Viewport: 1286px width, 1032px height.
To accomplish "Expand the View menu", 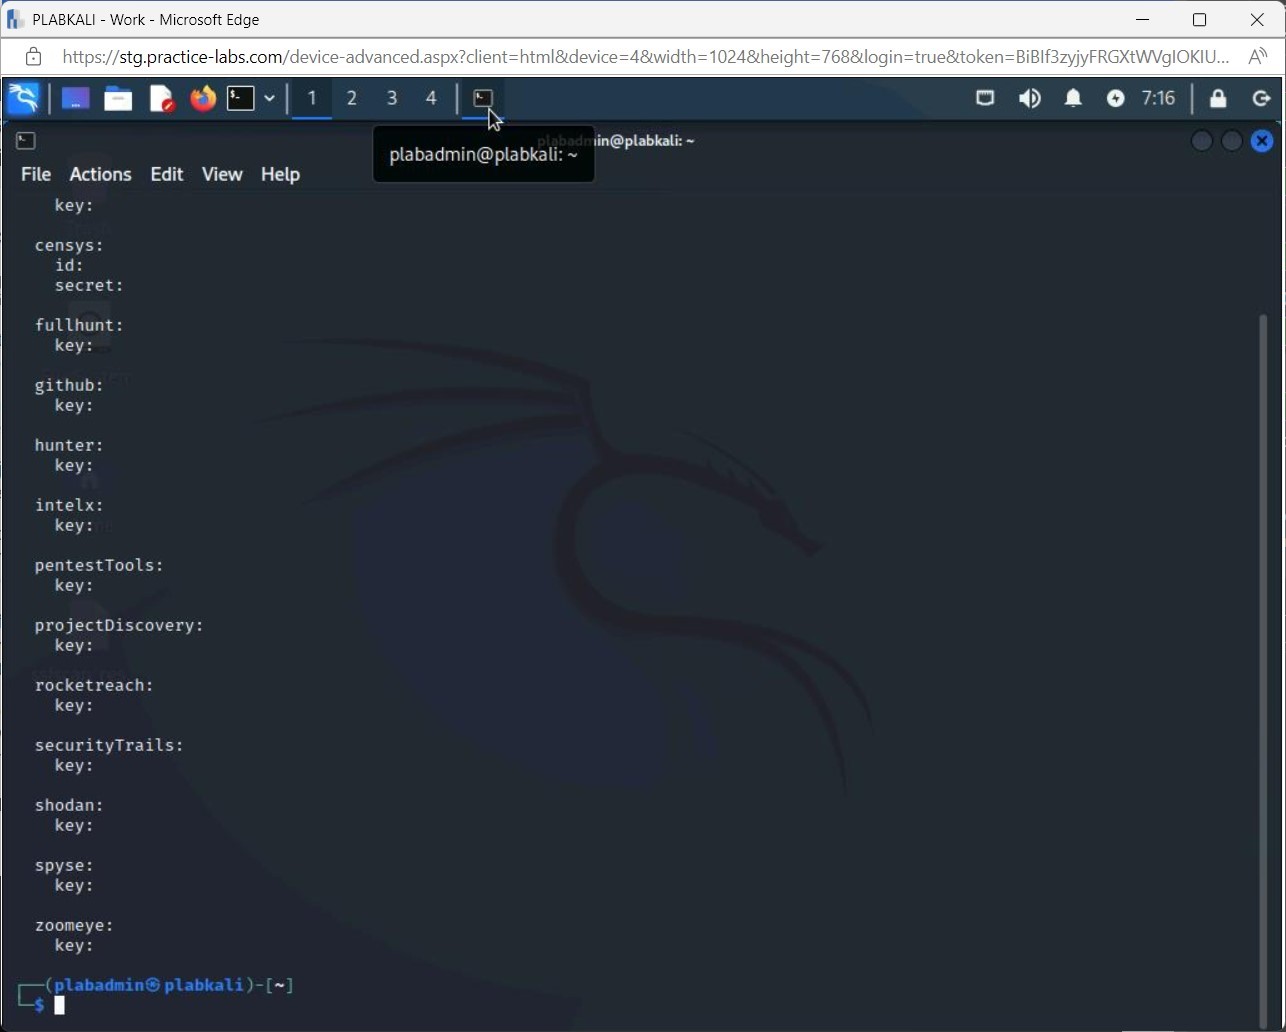I will click(x=222, y=174).
